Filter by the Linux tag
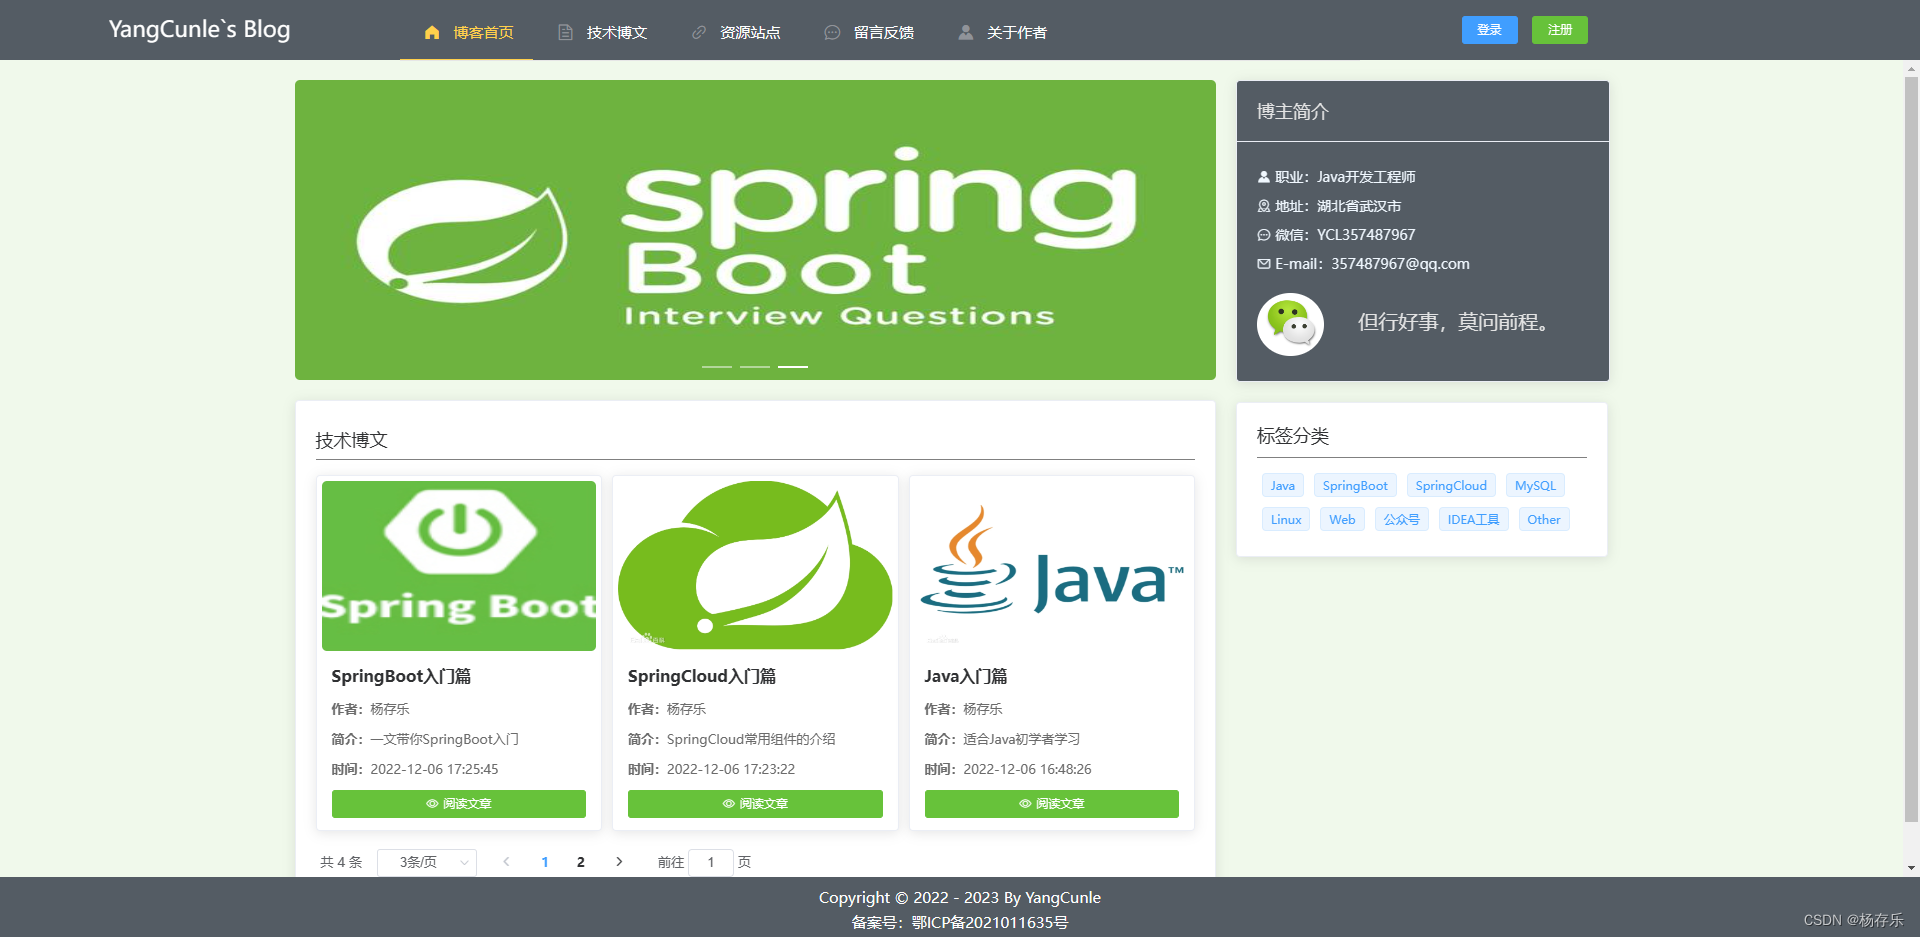Image resolution: width=1920 pixels, height=937 pixels. pyautogui.click(x=1286, y=520)
